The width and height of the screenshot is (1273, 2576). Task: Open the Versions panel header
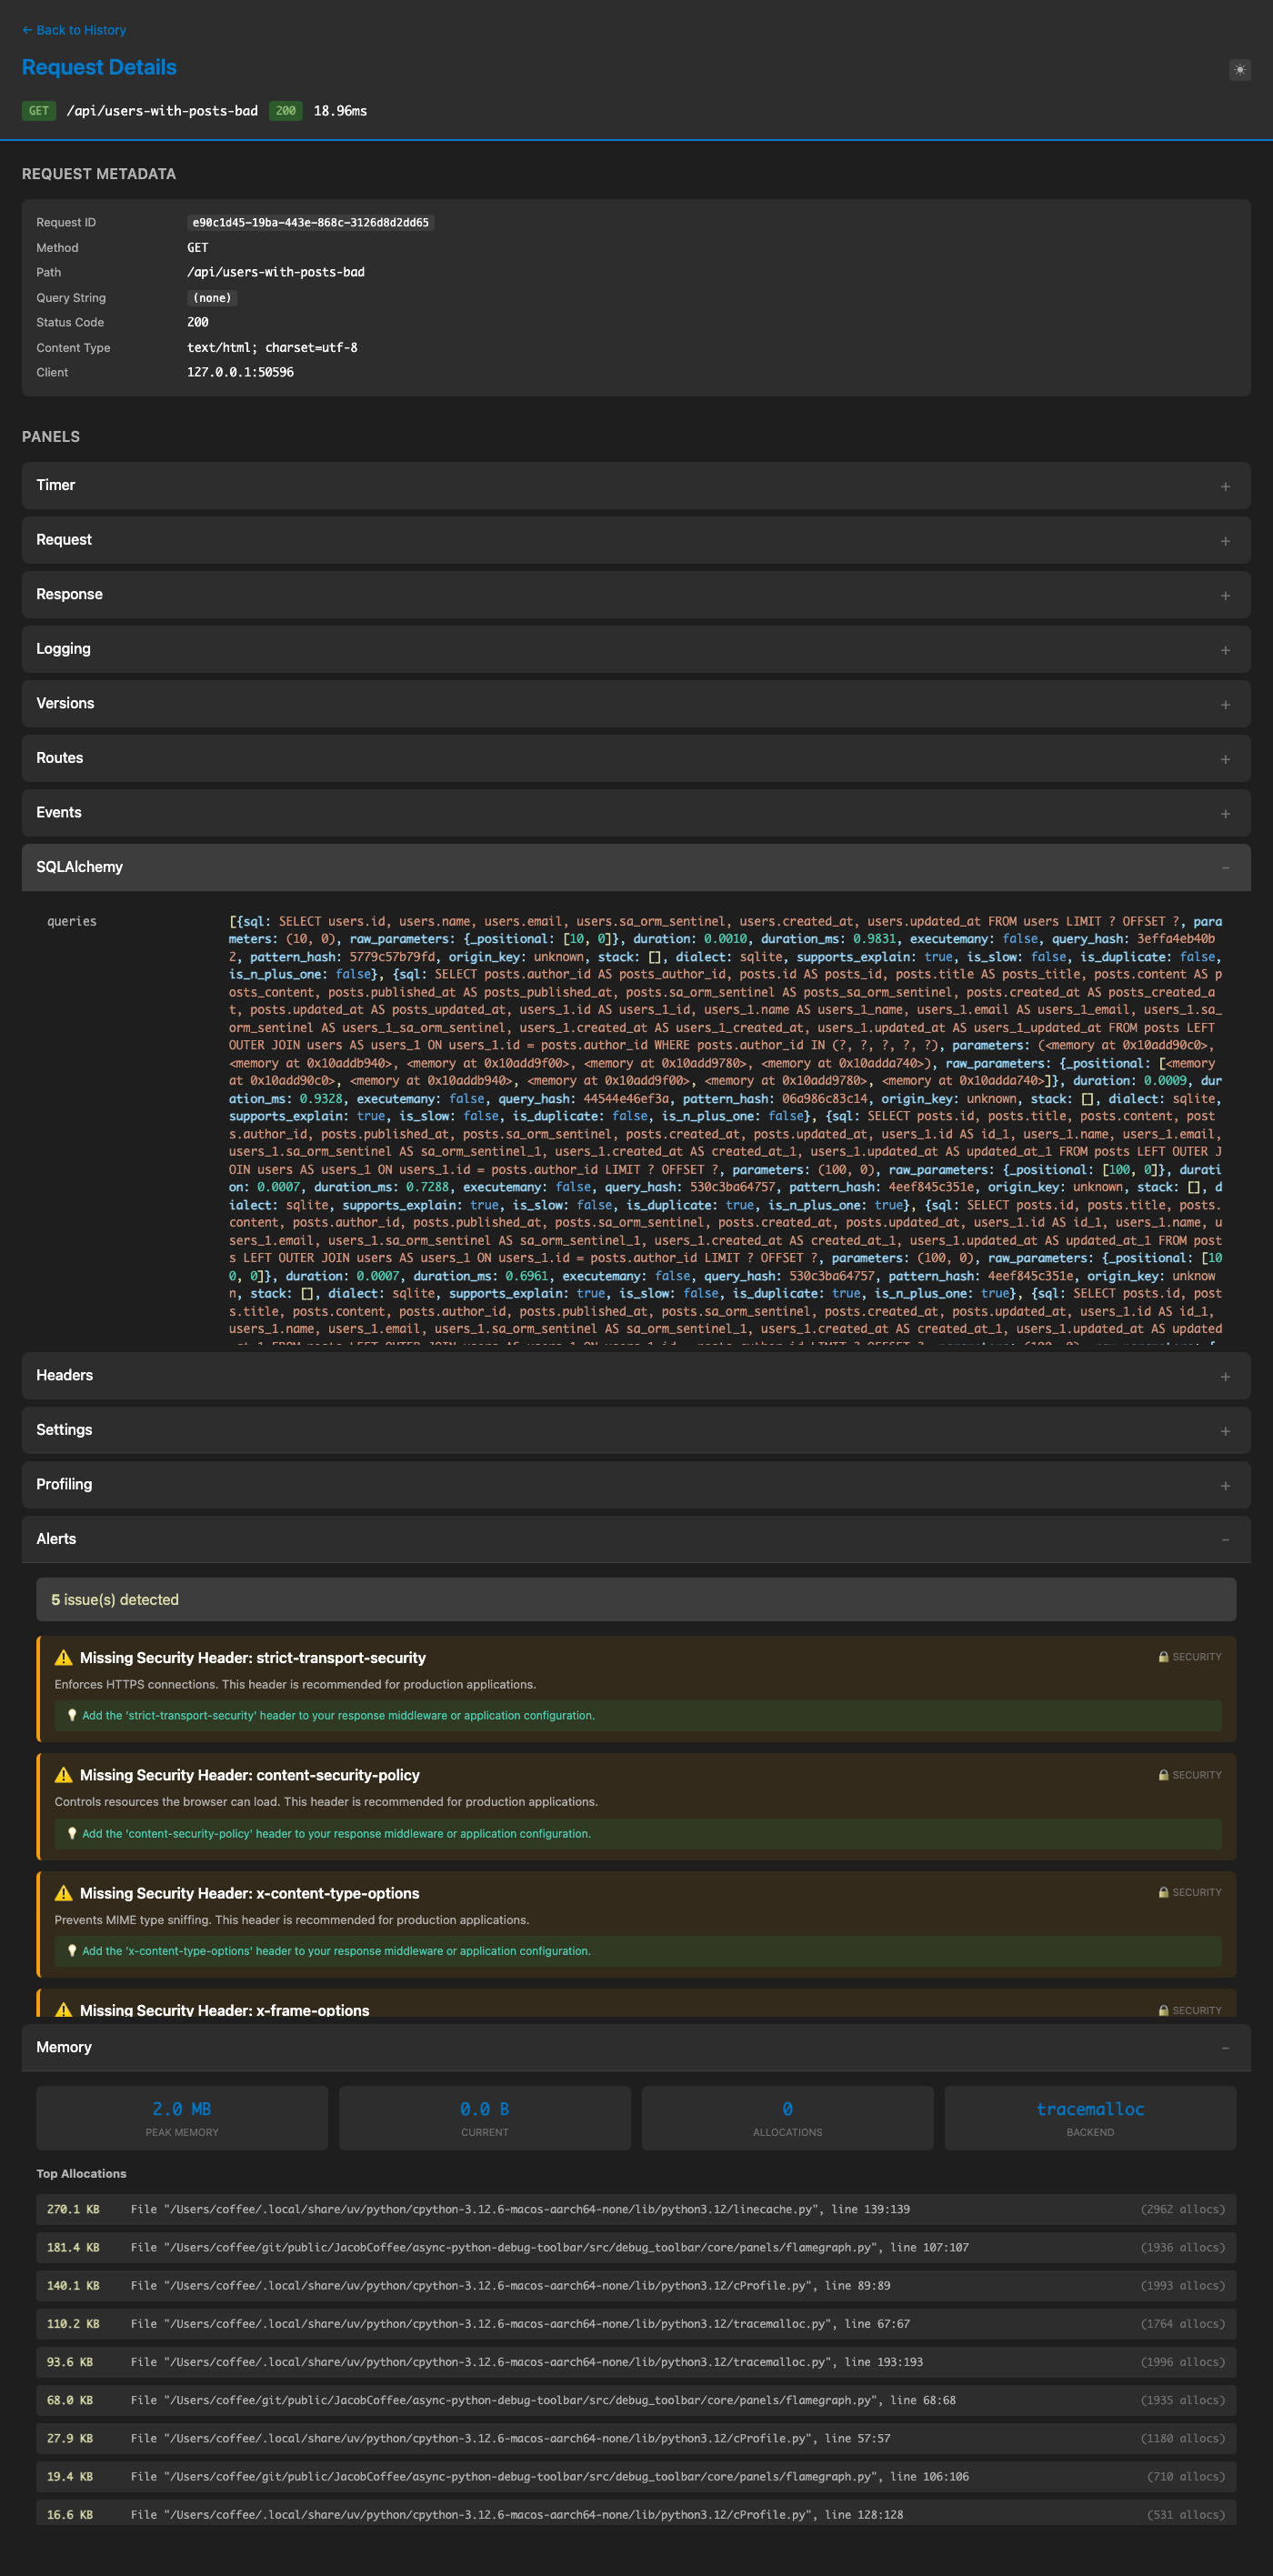(x=635, y=704)
